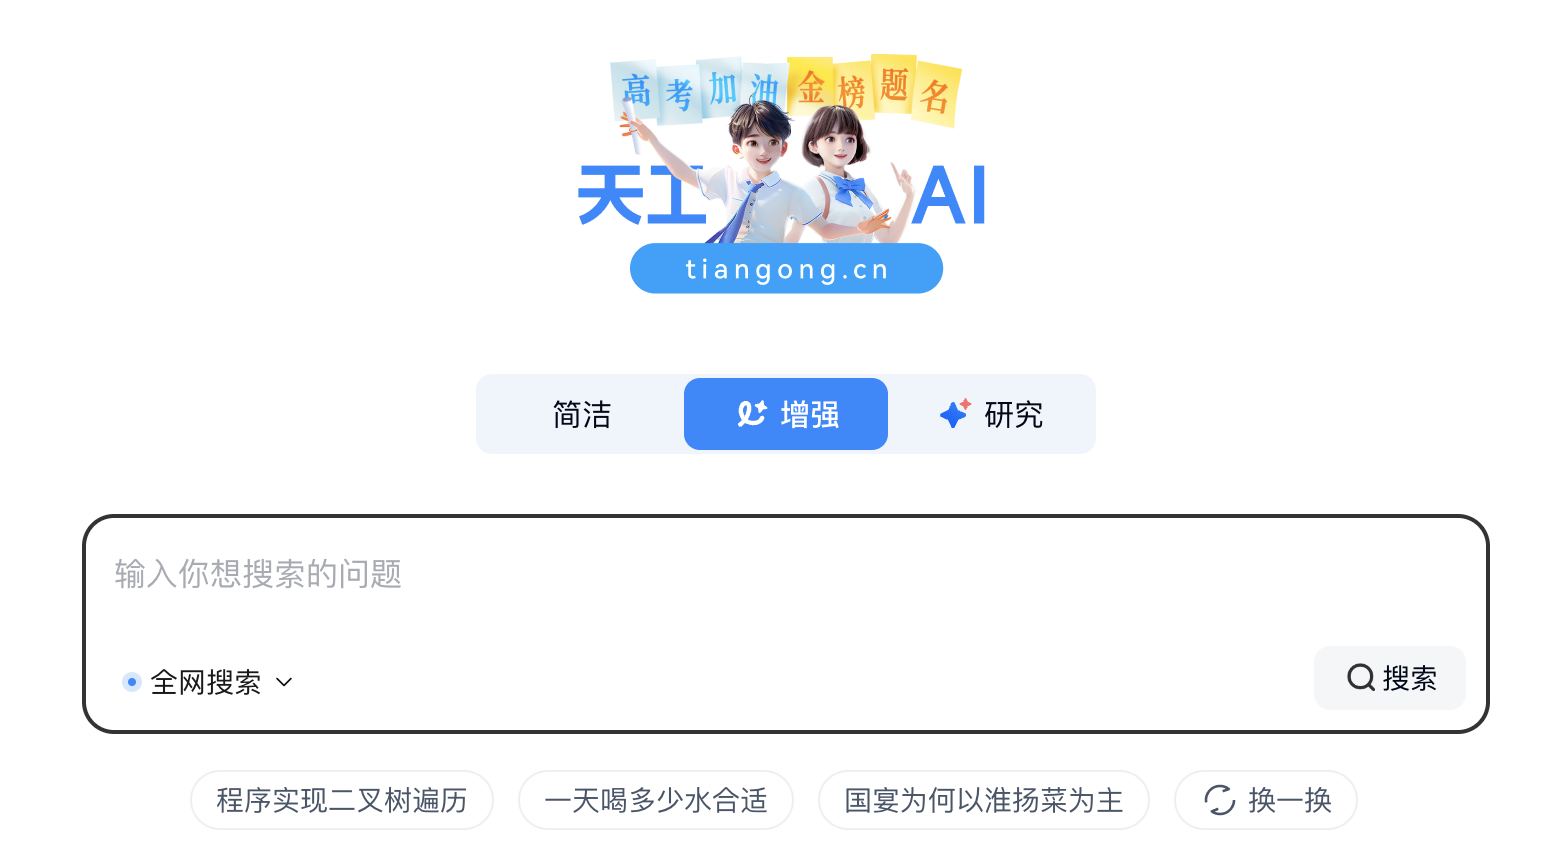Expand the 全网搜索 chevron arrow
The width and height of the screenshot is (1552, 852).
coord(284,682)
